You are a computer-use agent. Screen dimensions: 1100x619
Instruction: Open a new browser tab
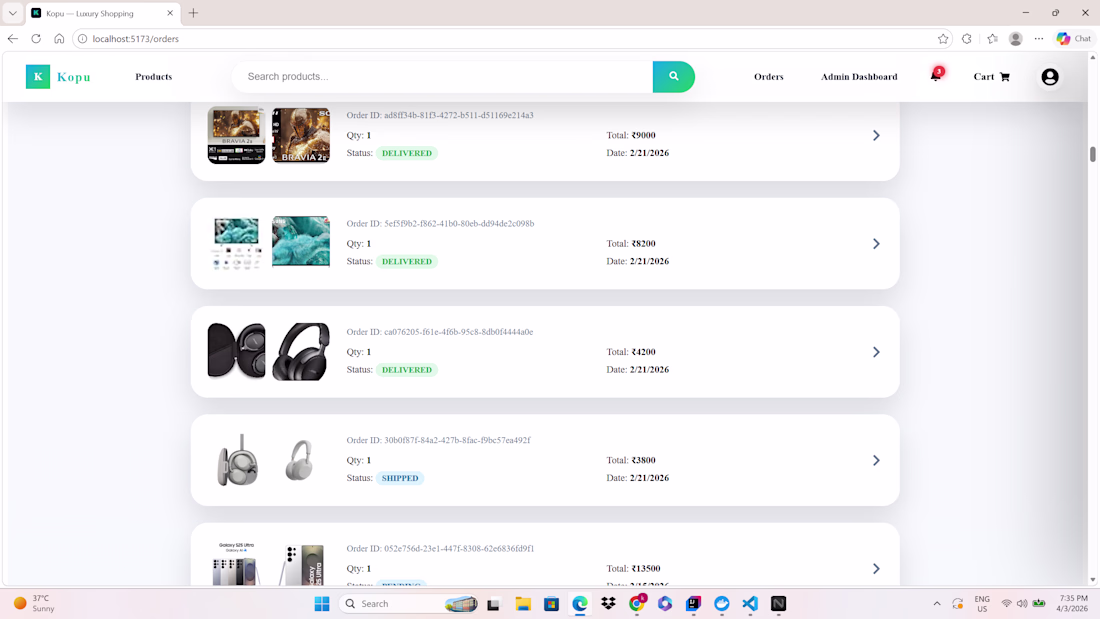[x=194, y=13]
